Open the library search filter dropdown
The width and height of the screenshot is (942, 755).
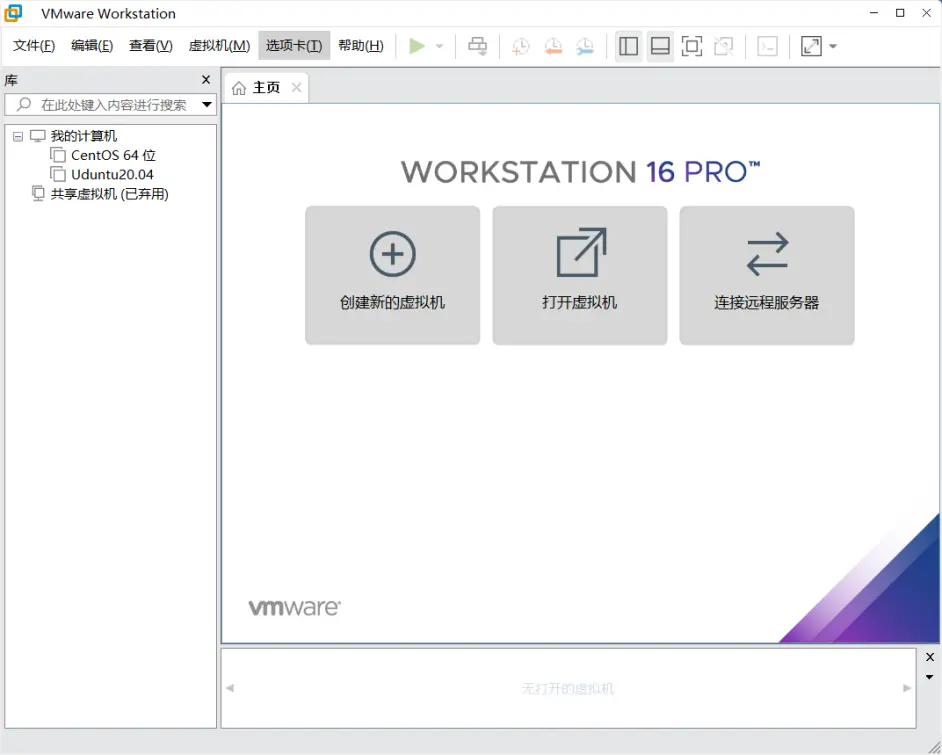pyautogui.click(x=207, y=105)
